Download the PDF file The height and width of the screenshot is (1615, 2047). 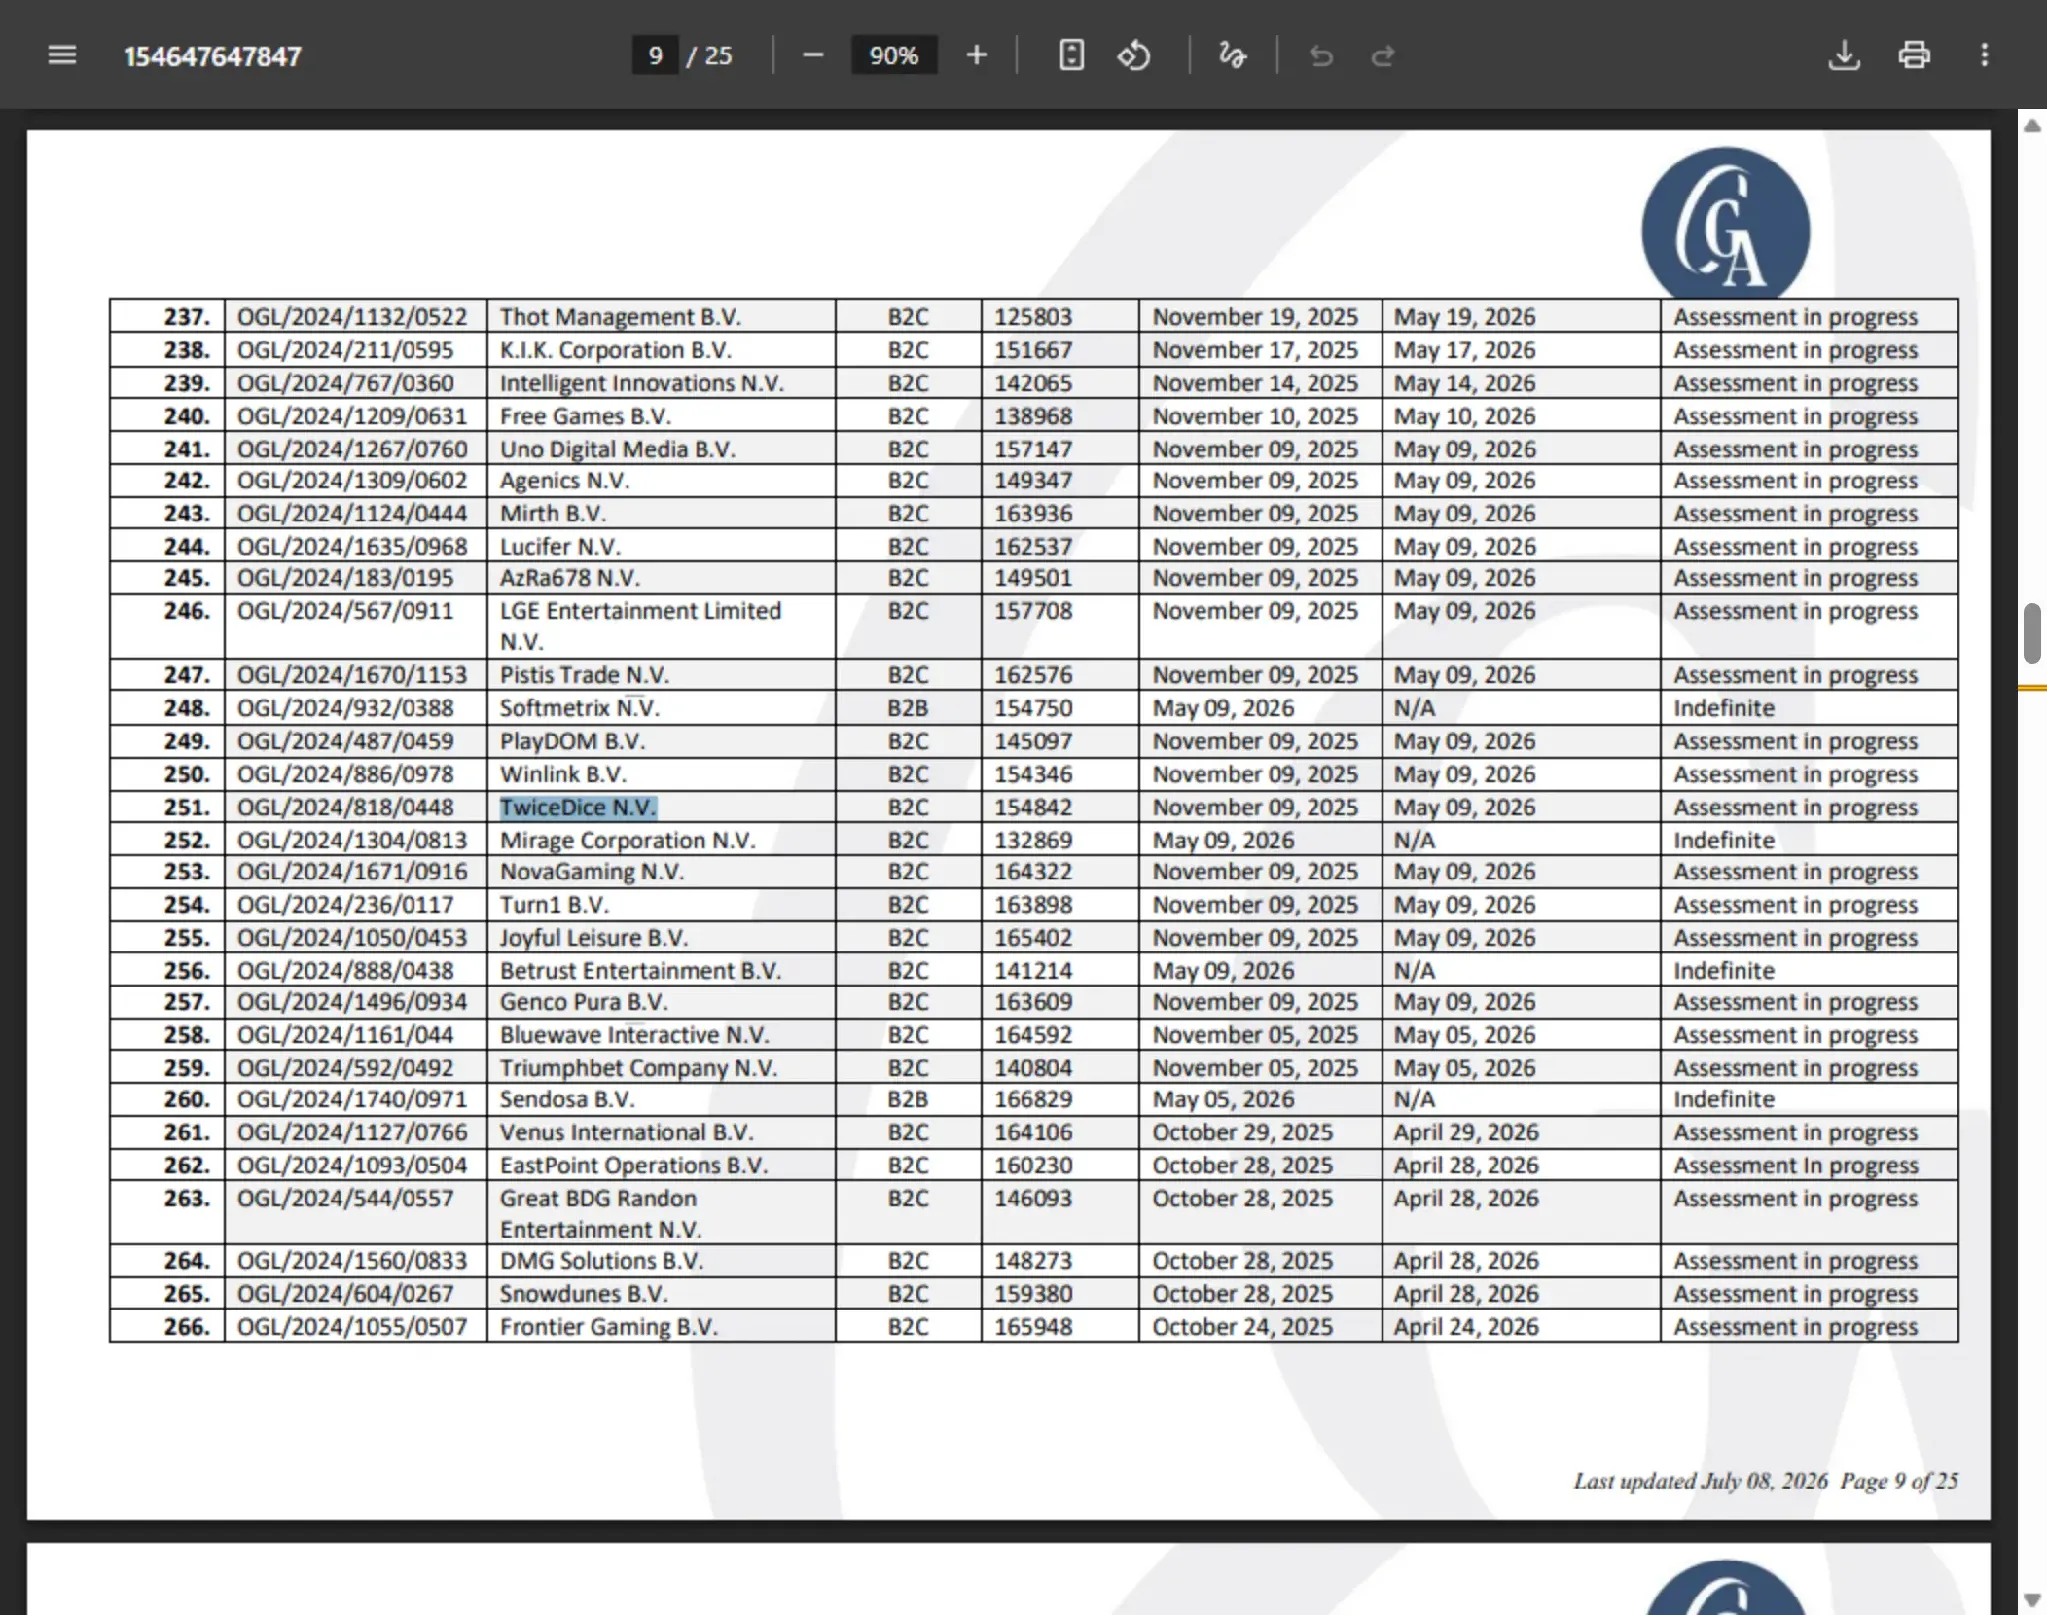click(1844, 55)
